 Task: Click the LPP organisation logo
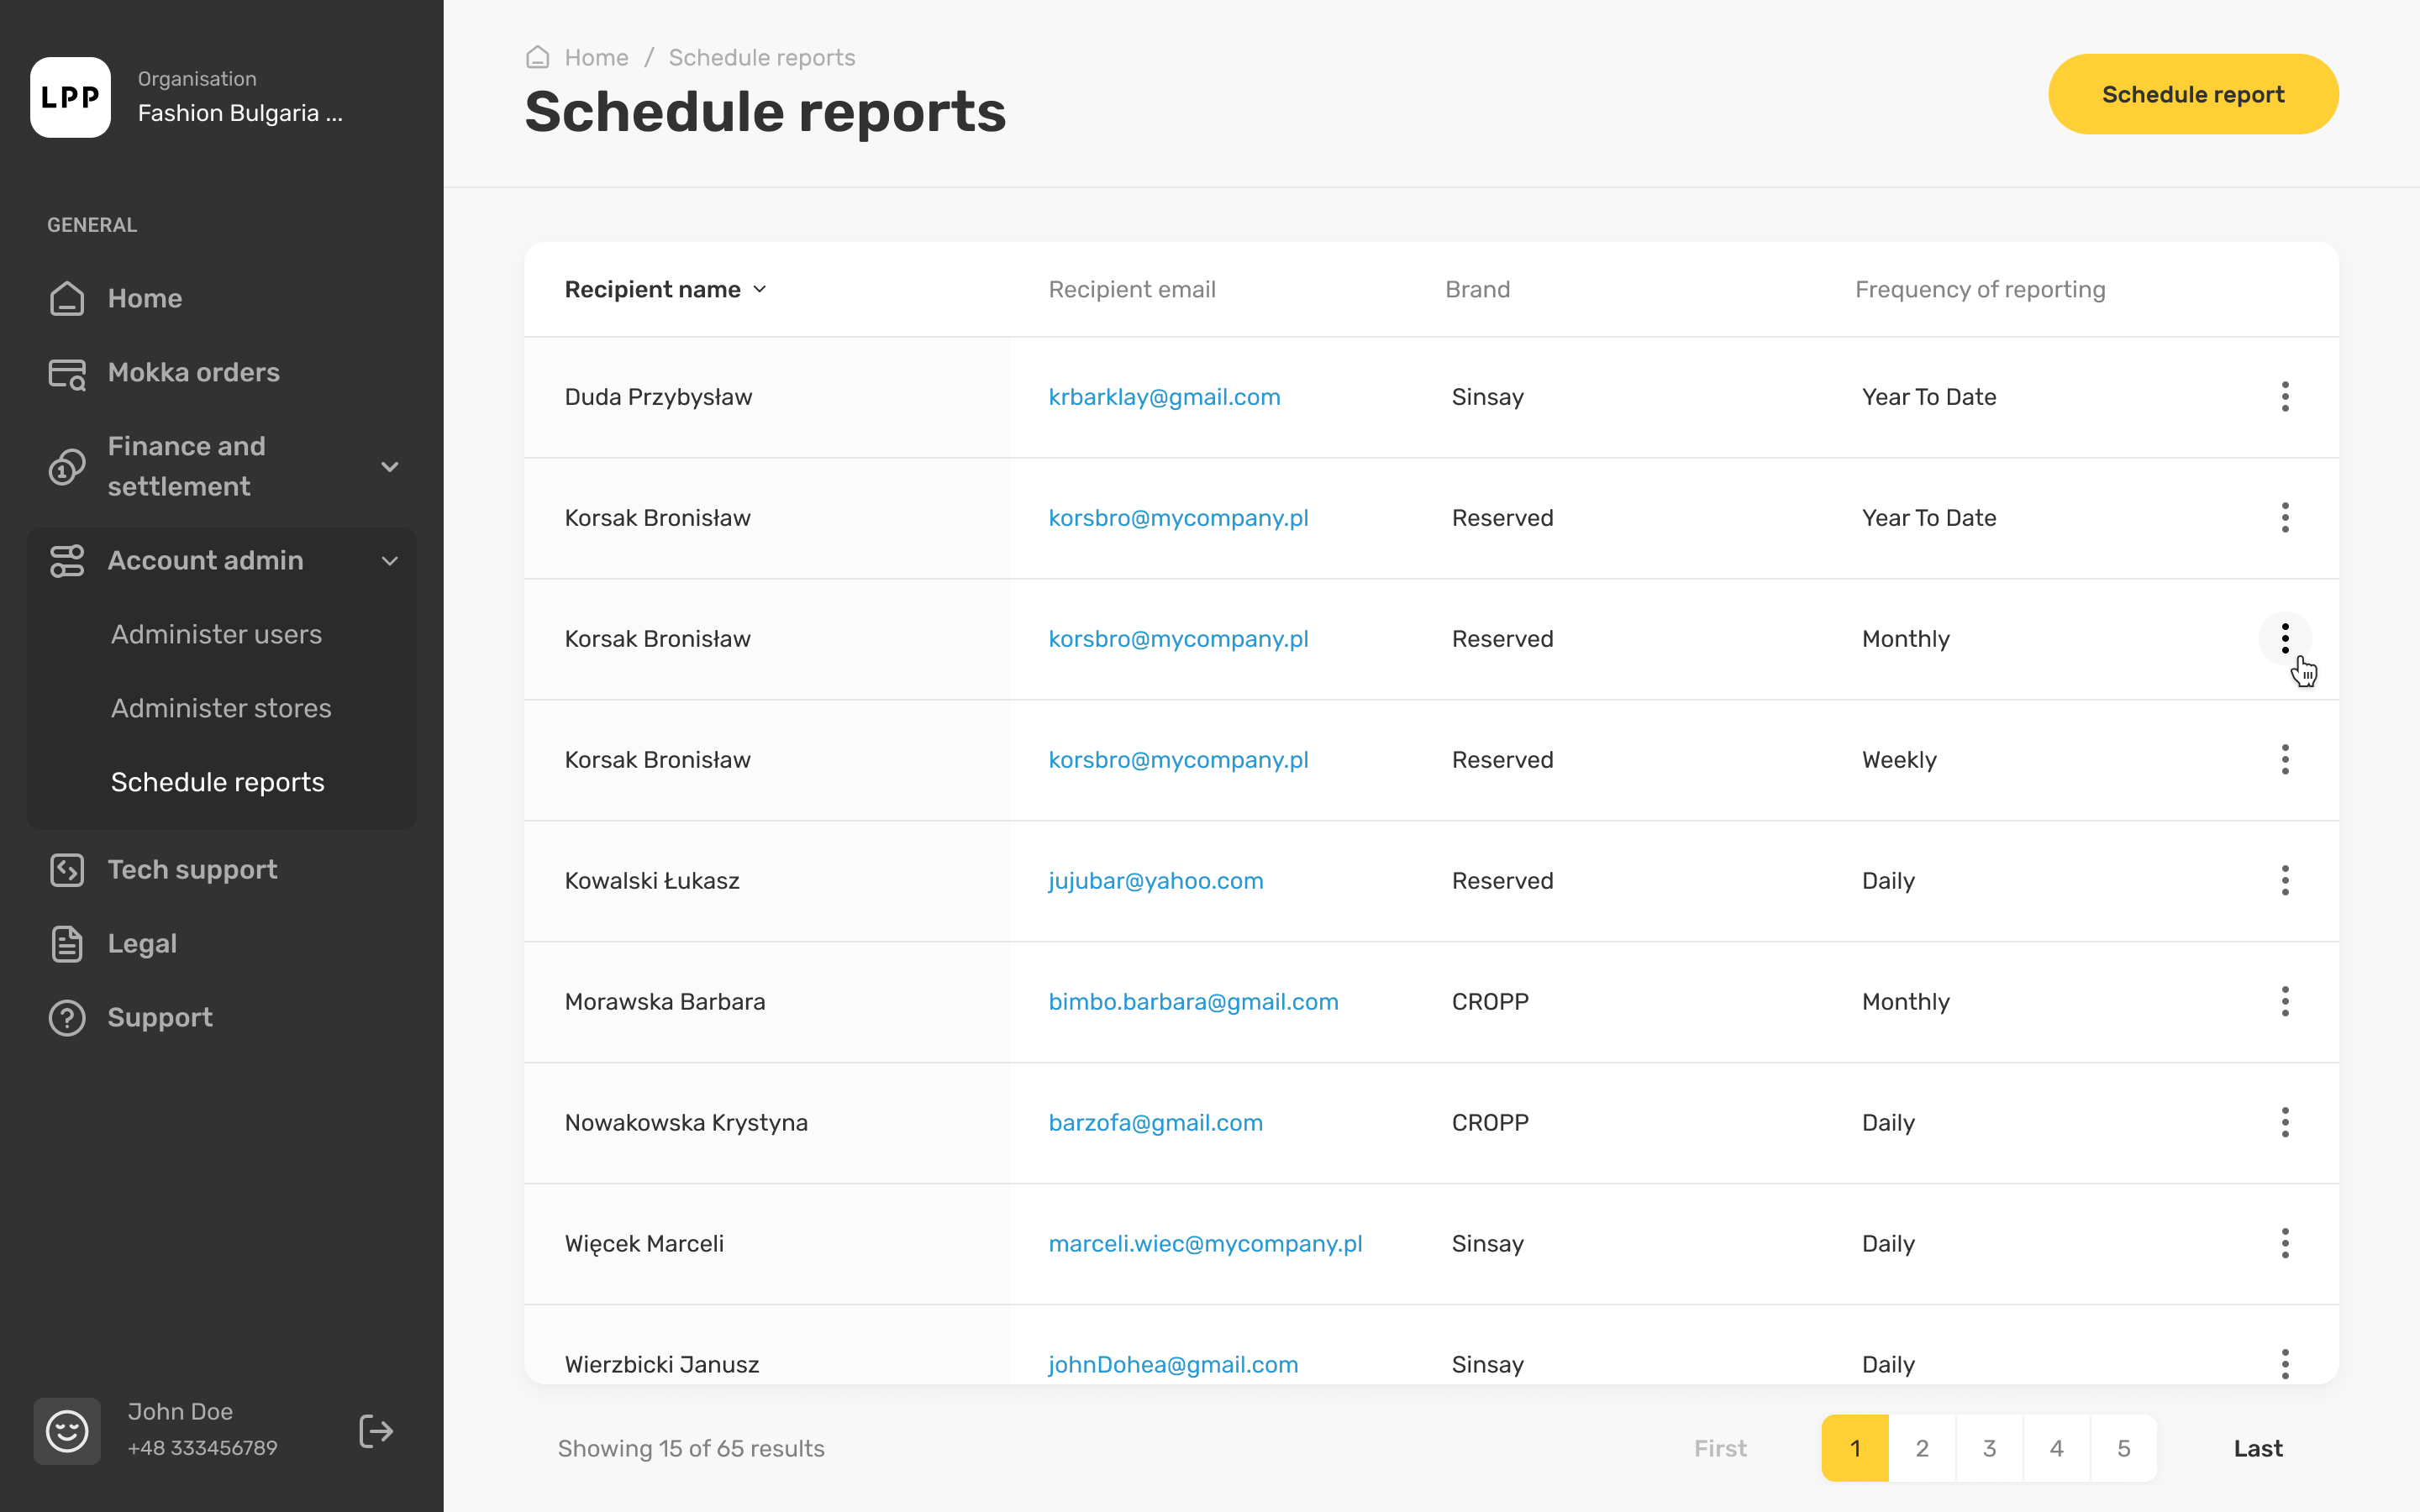pyautogui.click(x=70, y=97)
